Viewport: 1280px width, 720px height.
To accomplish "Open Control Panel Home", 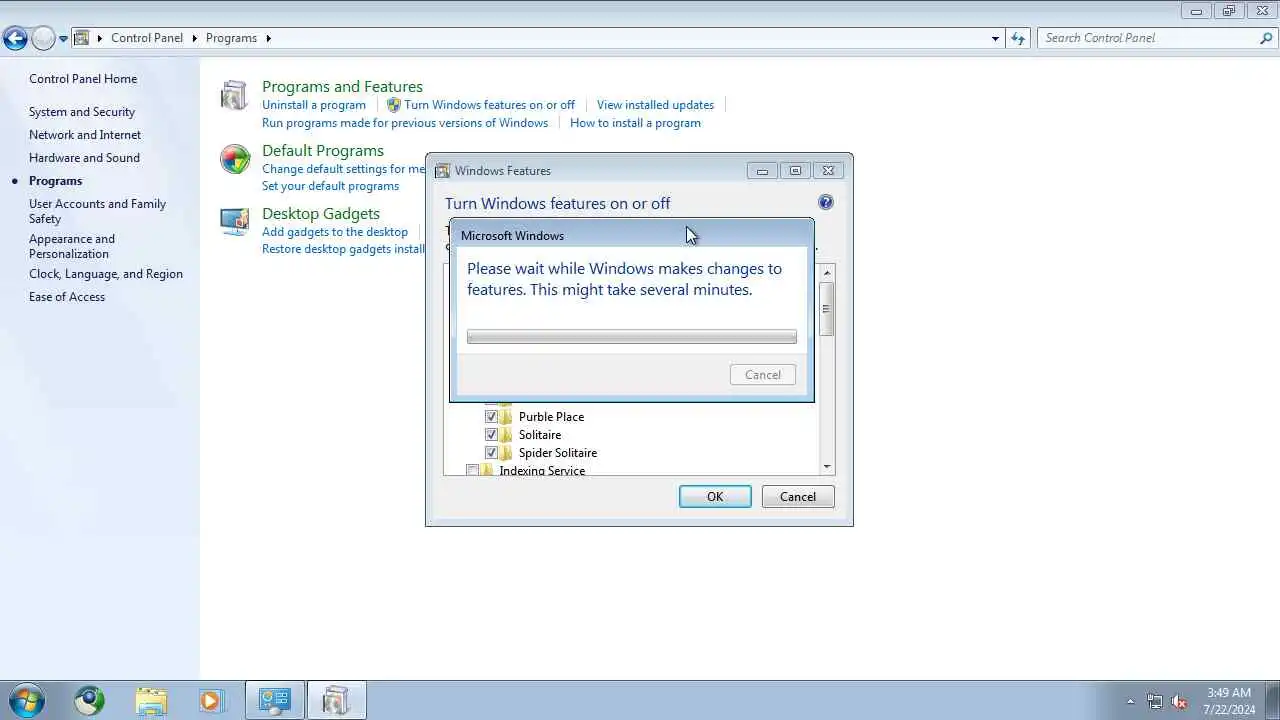I will 83,79.
